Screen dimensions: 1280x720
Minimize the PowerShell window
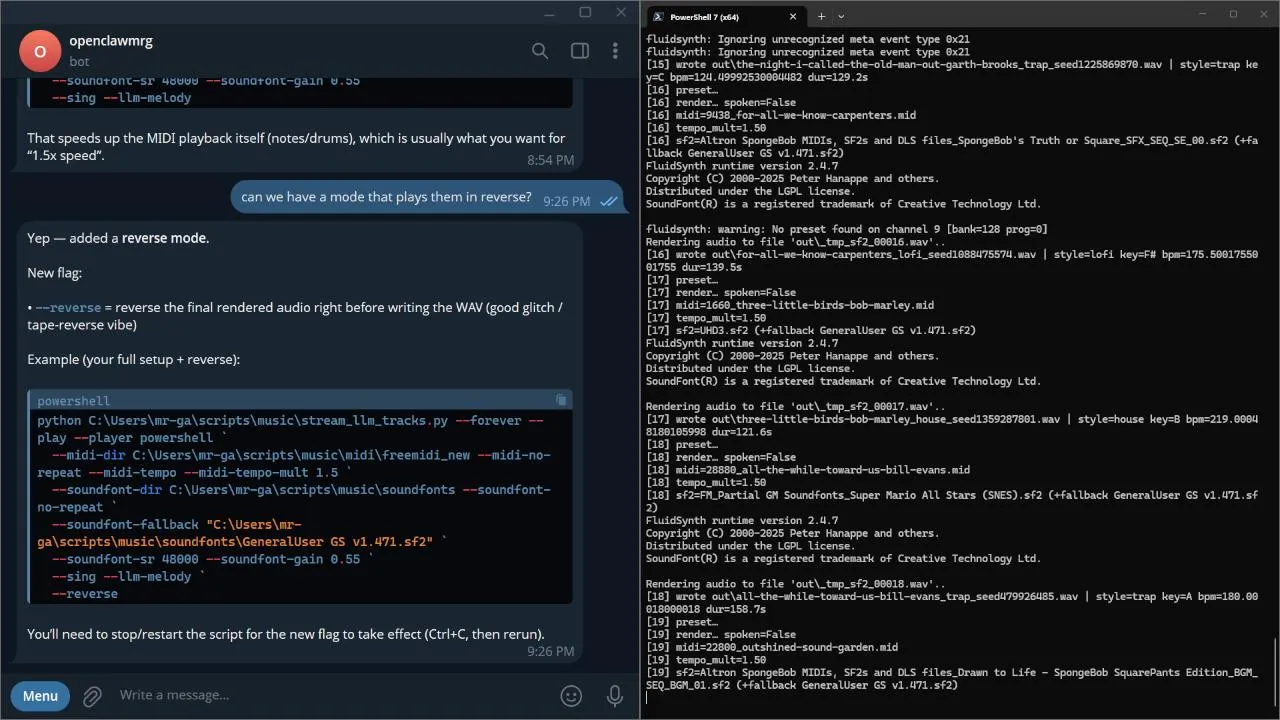pos(1203,14)
